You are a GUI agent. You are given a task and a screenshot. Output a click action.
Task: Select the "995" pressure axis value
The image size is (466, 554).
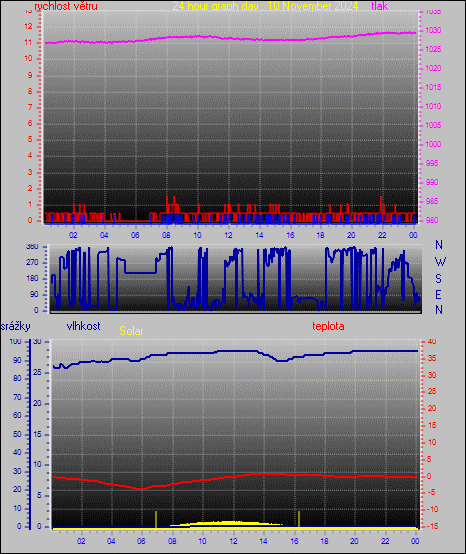tap(432, 163)
